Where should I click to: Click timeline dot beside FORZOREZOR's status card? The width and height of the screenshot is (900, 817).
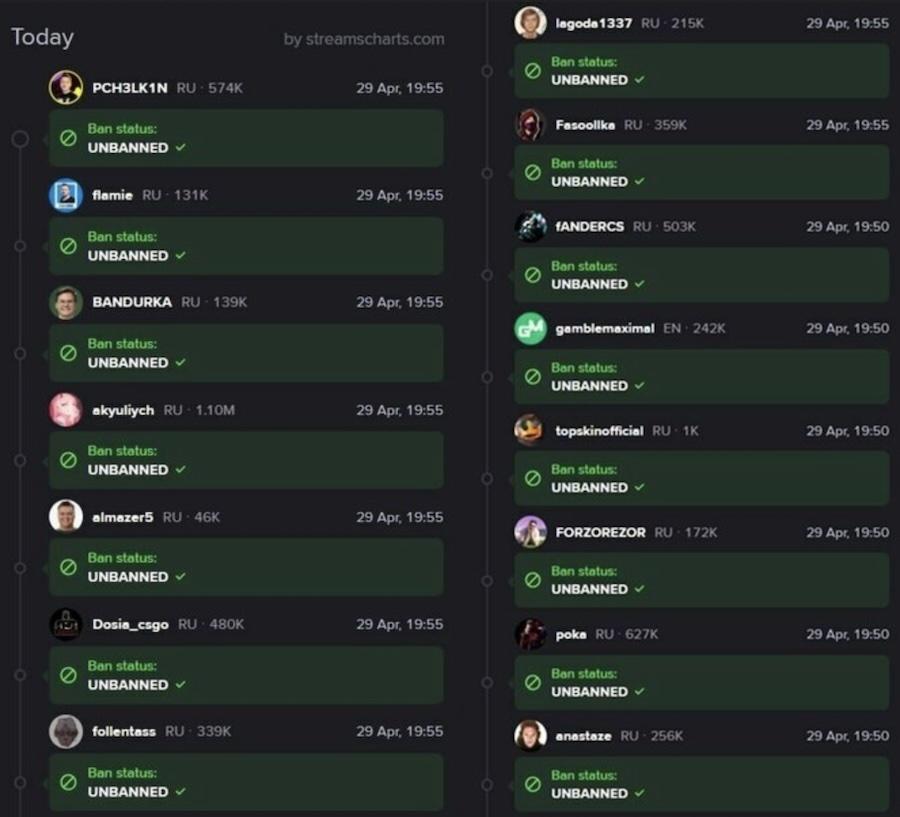point(487,580)
